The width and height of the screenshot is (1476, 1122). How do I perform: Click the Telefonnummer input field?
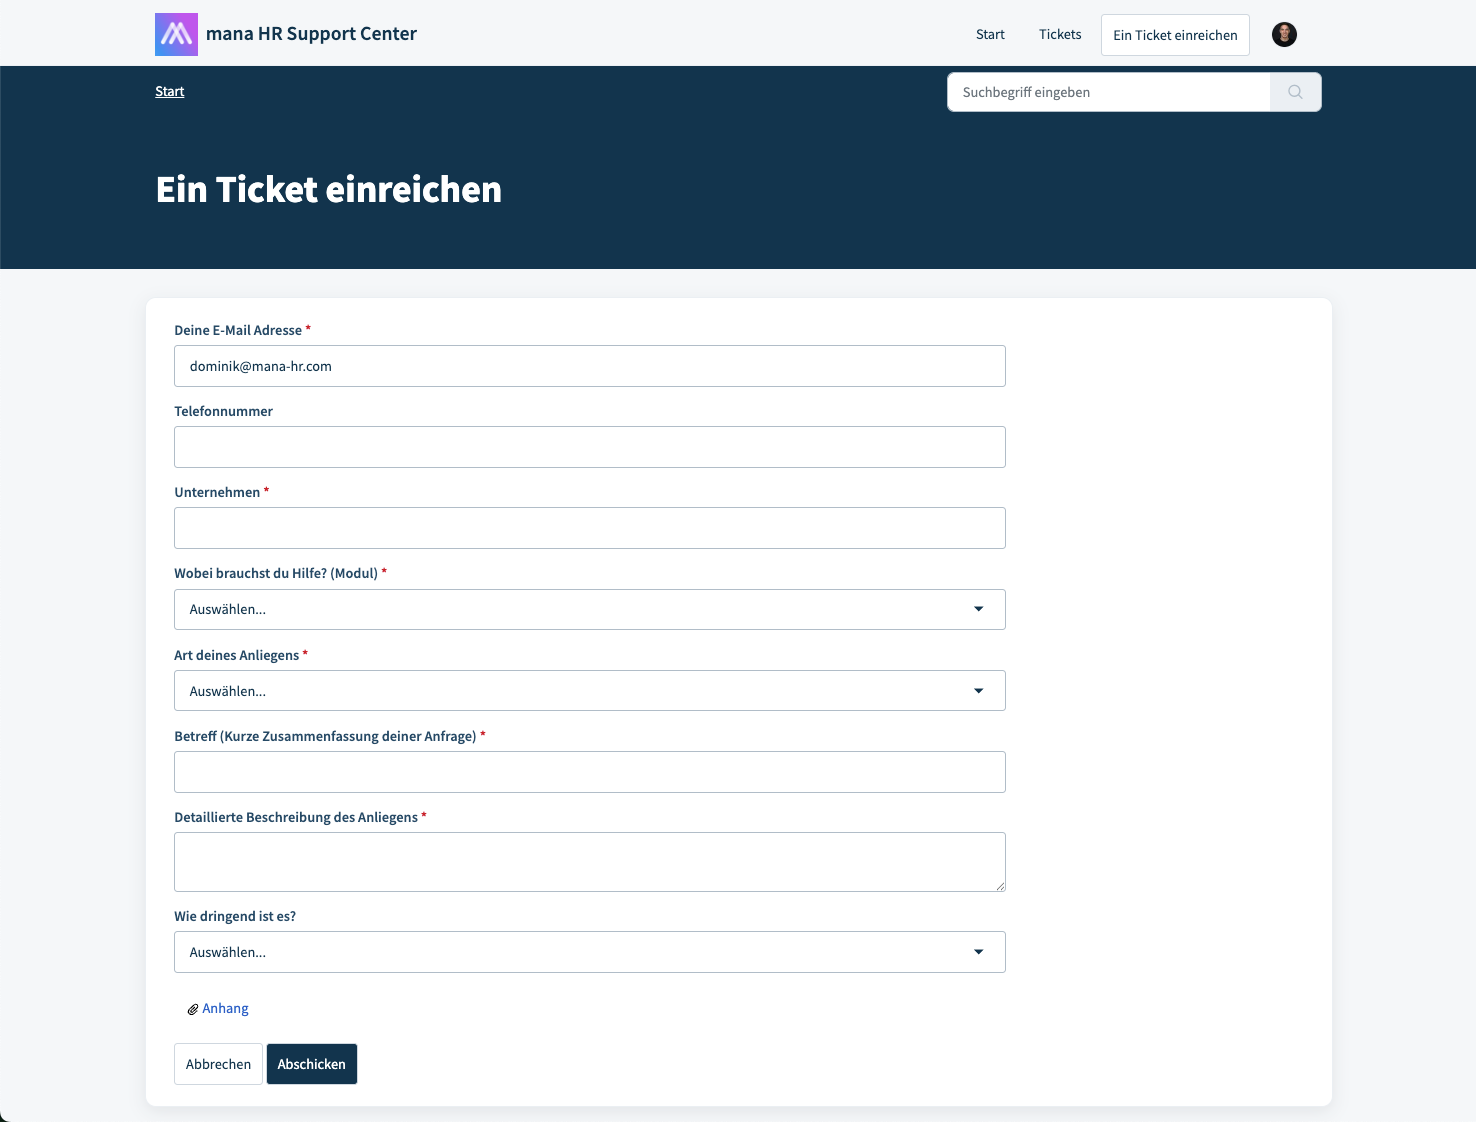coord(590,447)
